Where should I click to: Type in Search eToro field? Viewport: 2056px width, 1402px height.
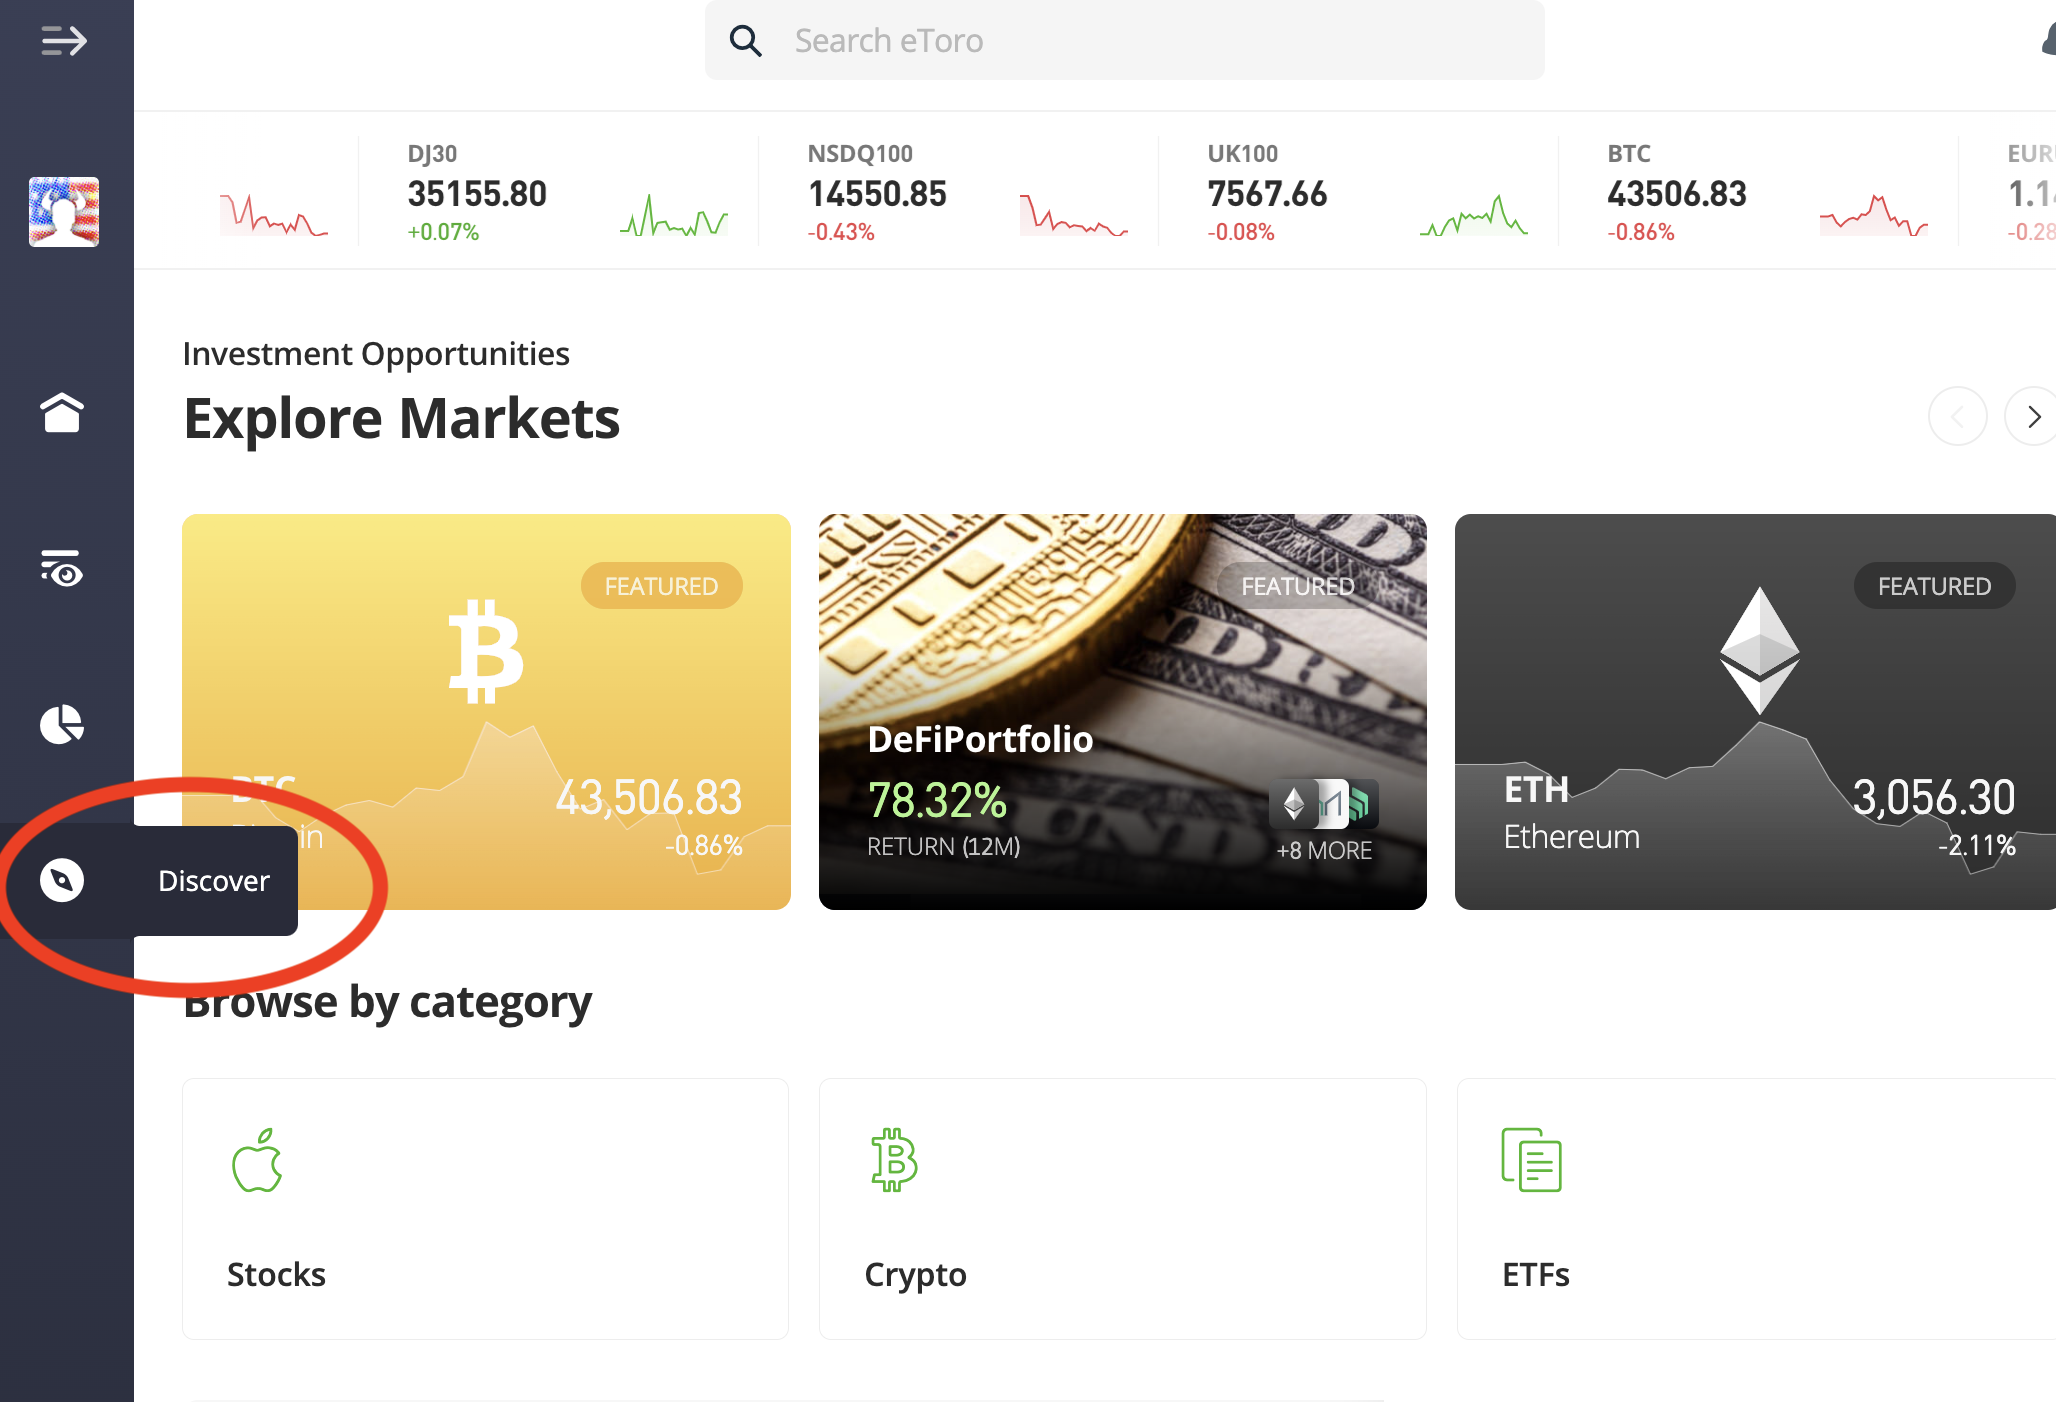click(x=1150, y=41)
